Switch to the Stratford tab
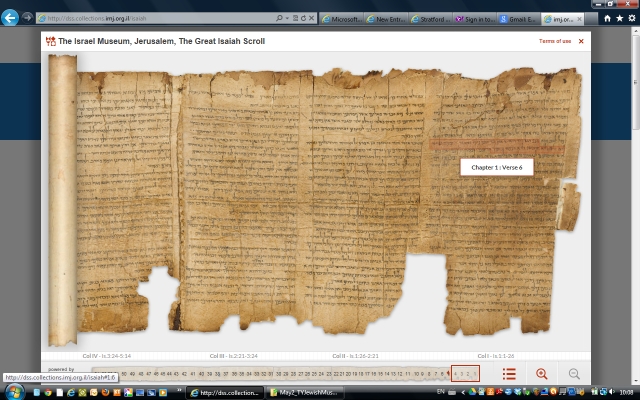Screen dimensions: 640x400 pyautogui.click(x=431, y=19)
